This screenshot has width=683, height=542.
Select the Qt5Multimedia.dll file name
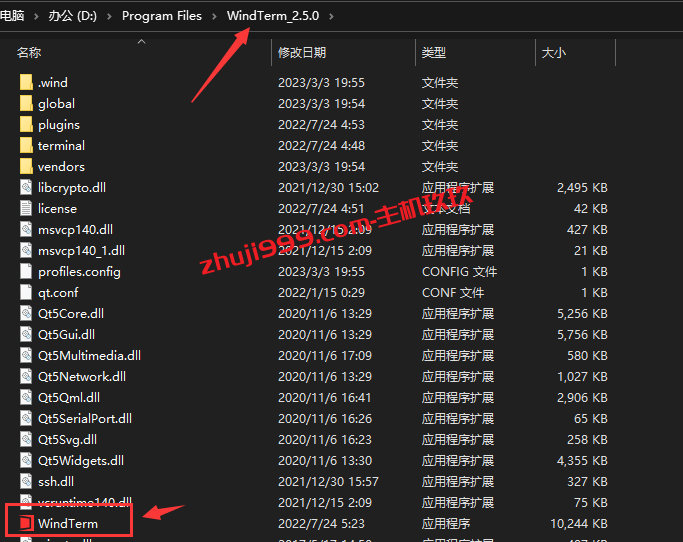(89, 356)
